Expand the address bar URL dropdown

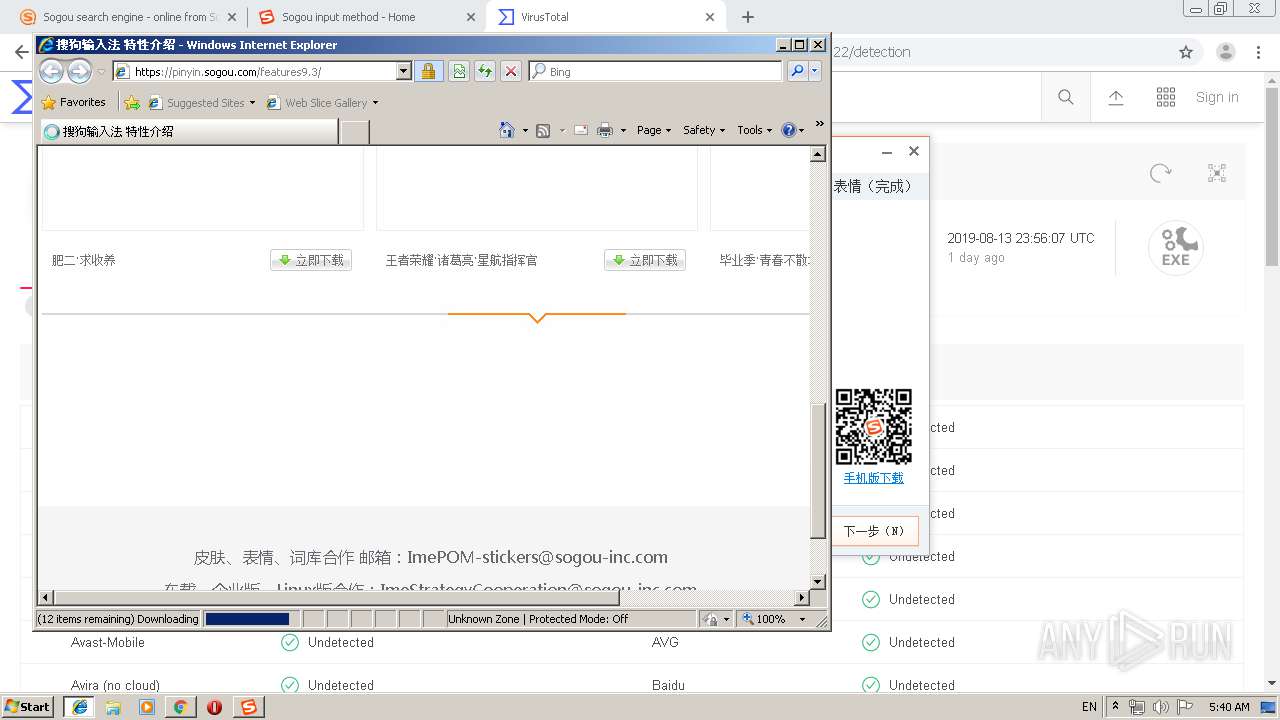(x=404, y=71)
